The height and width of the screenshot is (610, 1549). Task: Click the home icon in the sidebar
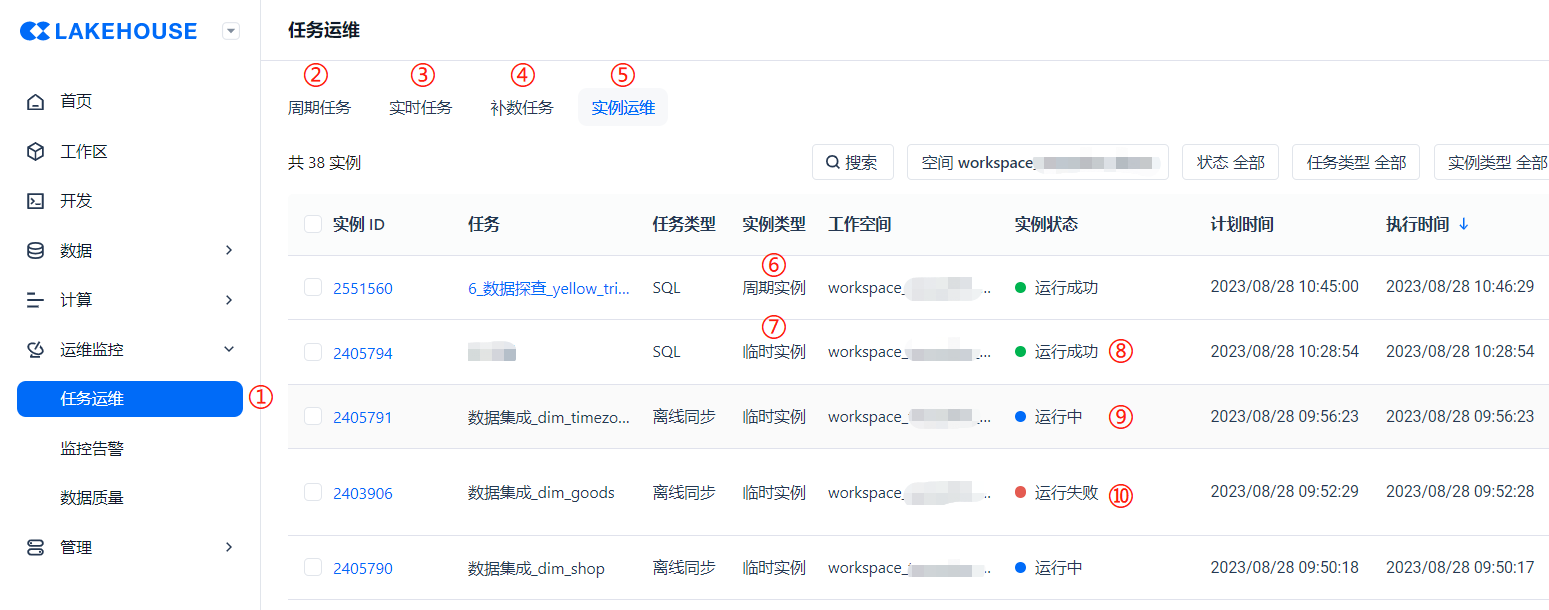[36, 102]
